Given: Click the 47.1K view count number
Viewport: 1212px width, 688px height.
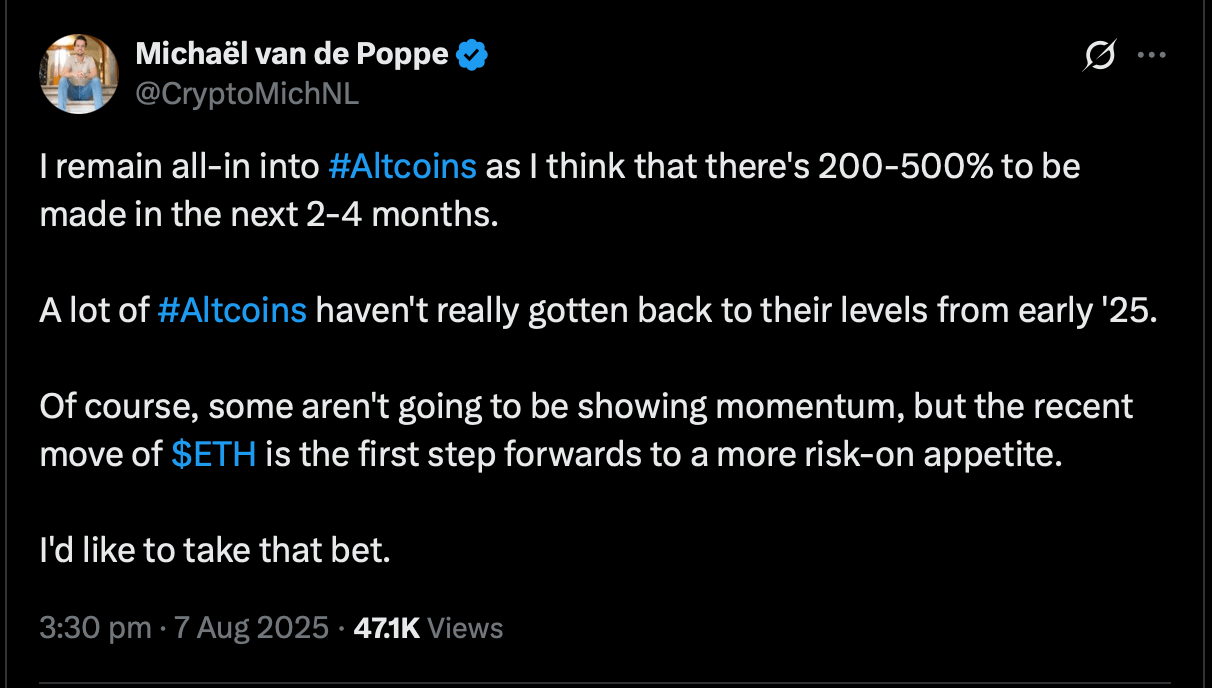Looking at the screenshot, I should tap(387, 628).
